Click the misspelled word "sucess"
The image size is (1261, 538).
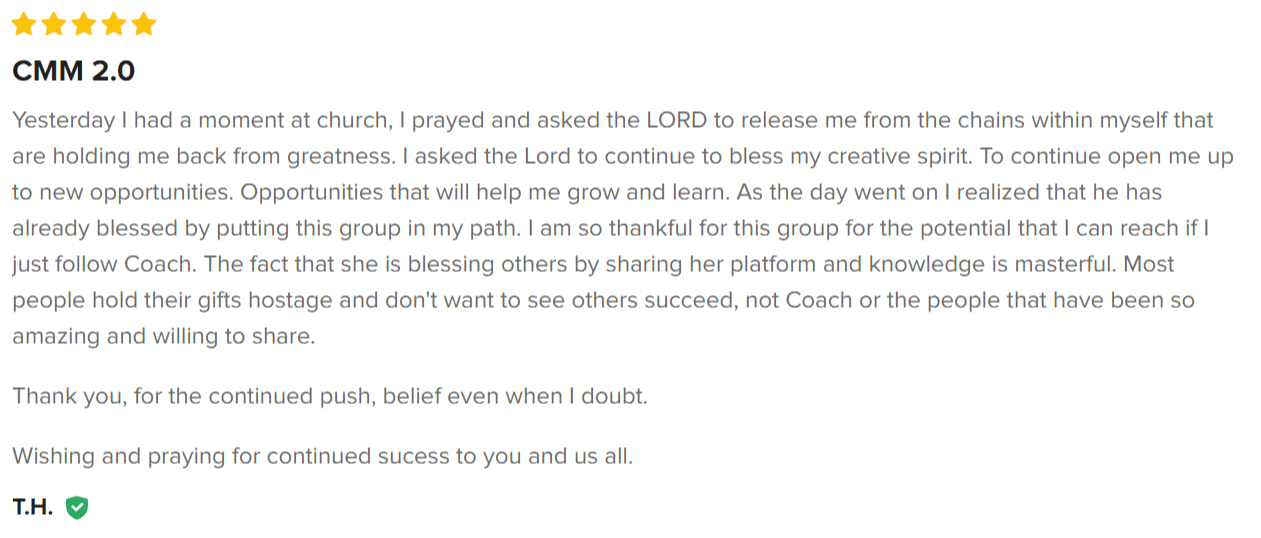pos(412,456)
